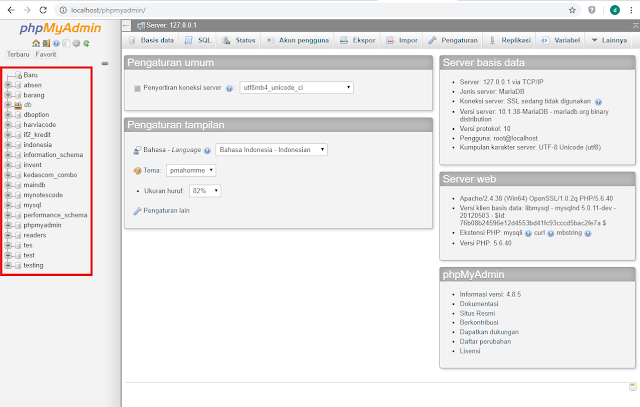
Task: Reload the browser page
Action: (43, 10)
